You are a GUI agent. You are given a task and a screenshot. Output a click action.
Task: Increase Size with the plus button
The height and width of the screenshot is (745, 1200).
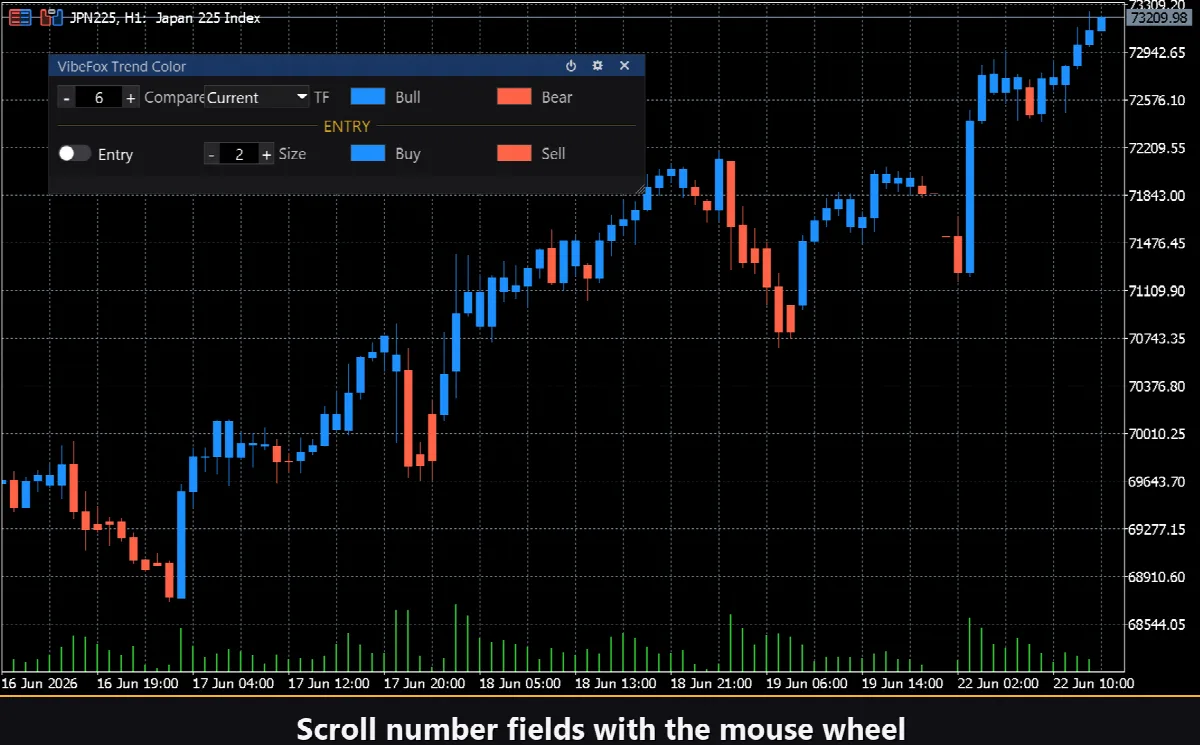(x=266, y=154)
